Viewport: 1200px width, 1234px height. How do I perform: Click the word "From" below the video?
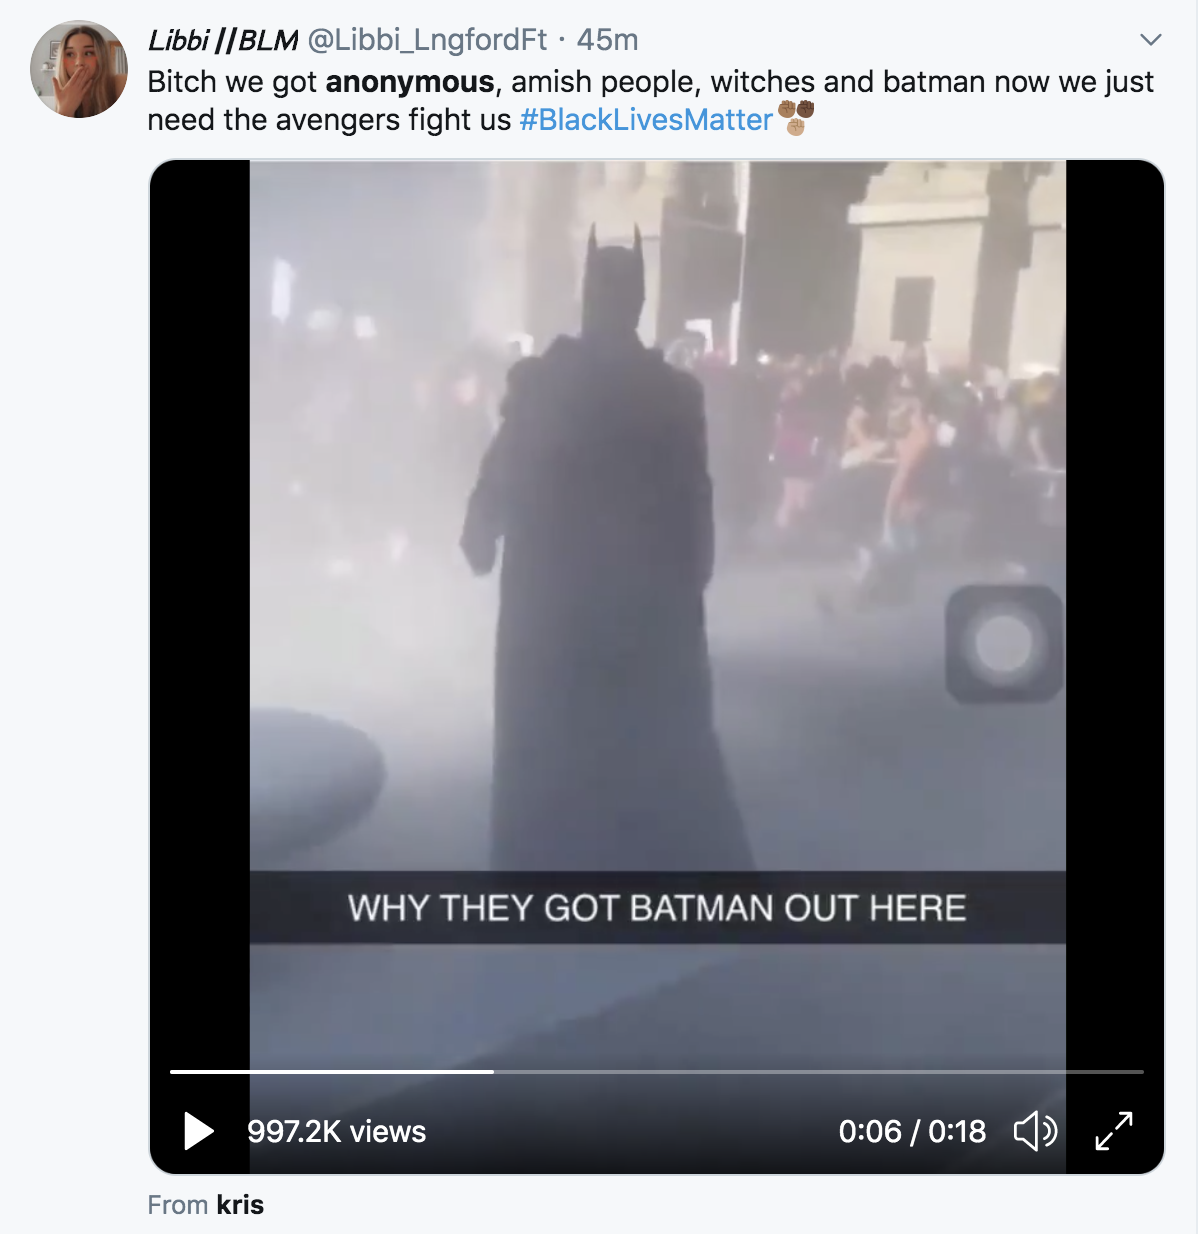(x=178, y=1205)
